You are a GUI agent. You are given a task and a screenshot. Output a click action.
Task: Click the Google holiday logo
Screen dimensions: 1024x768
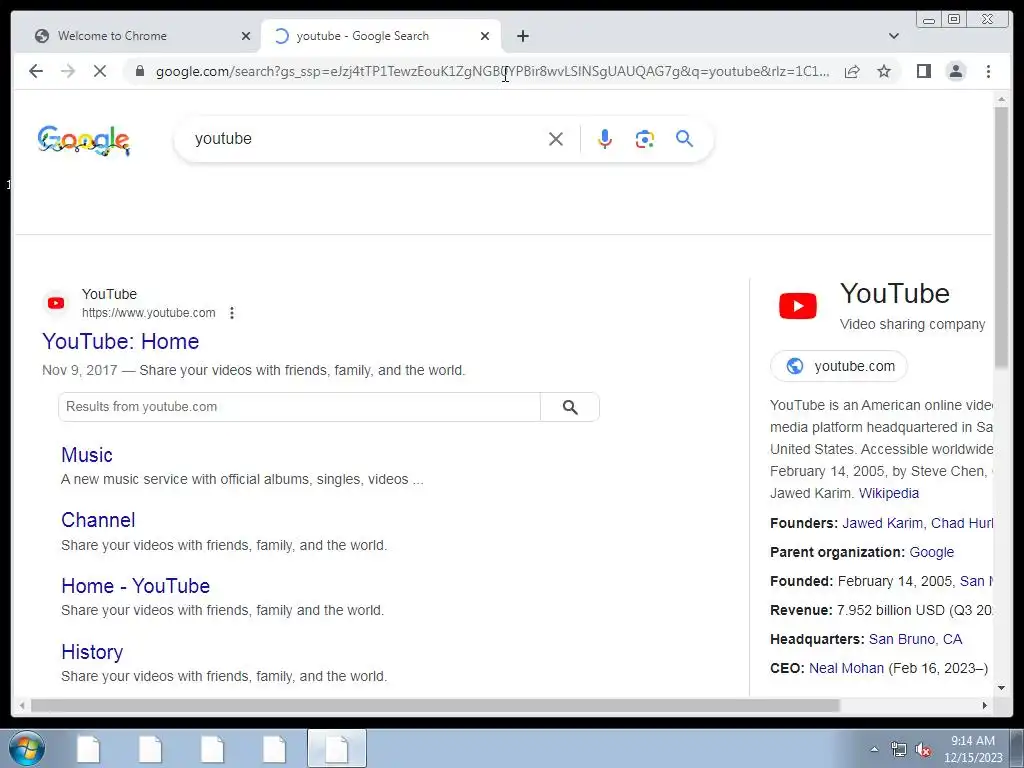[84, 140]
